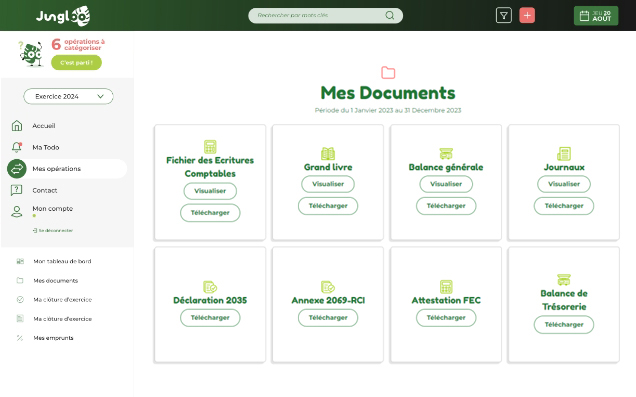This screenshot has height=397, width=636.
Task: Click the search magnifier icon
Action: click(389, 15)
